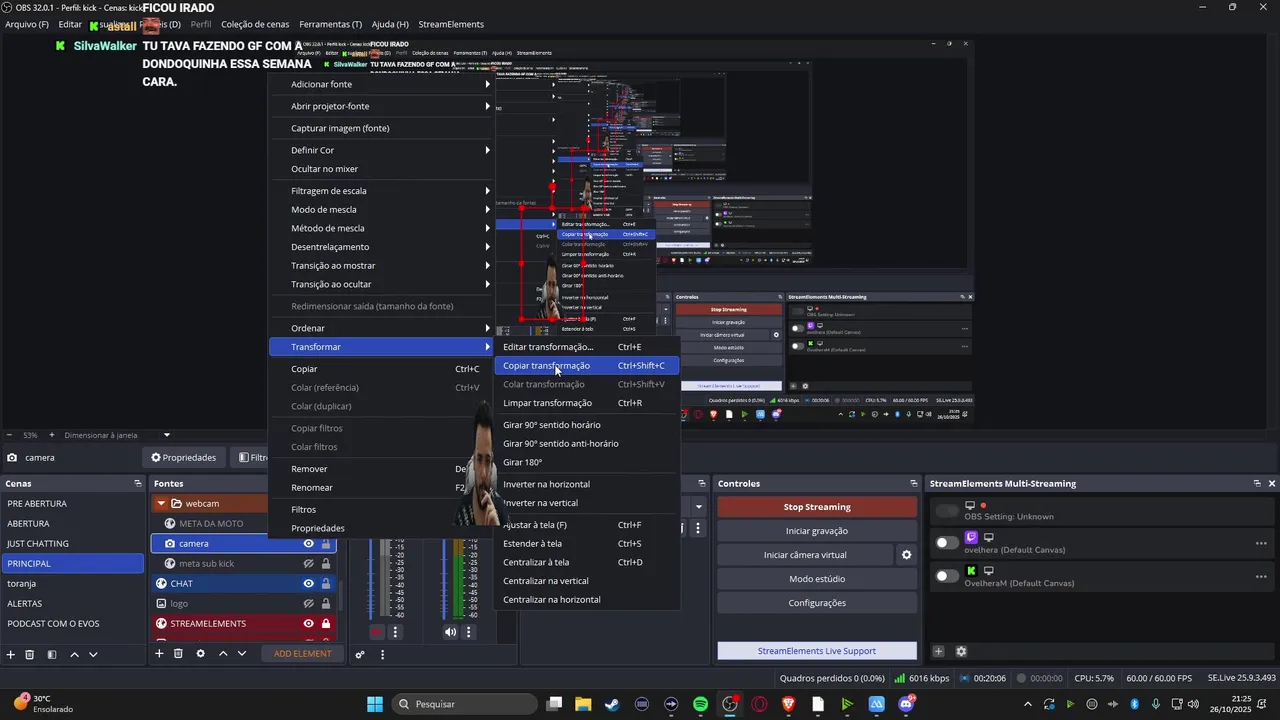Expand Transição ao mostrar submenu
The image size is (1280, 720).
[x=381, y=265]
